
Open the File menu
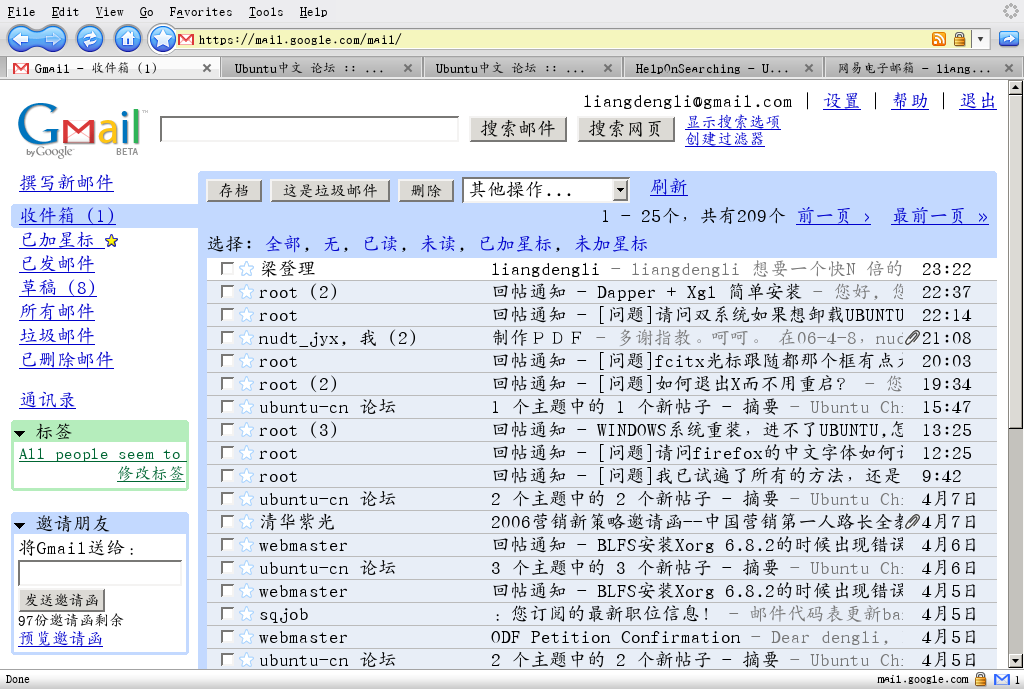(x=21, y=12)
